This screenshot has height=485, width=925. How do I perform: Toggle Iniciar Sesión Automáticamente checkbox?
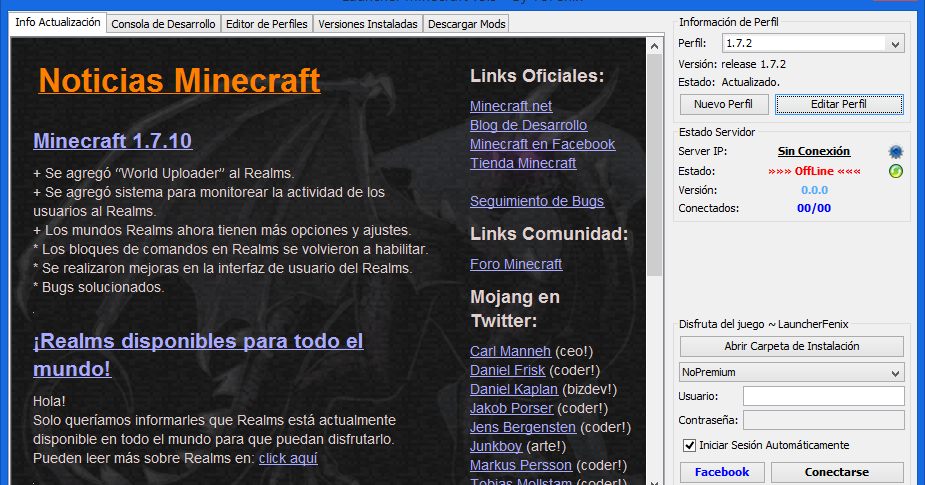click(689, 445)
